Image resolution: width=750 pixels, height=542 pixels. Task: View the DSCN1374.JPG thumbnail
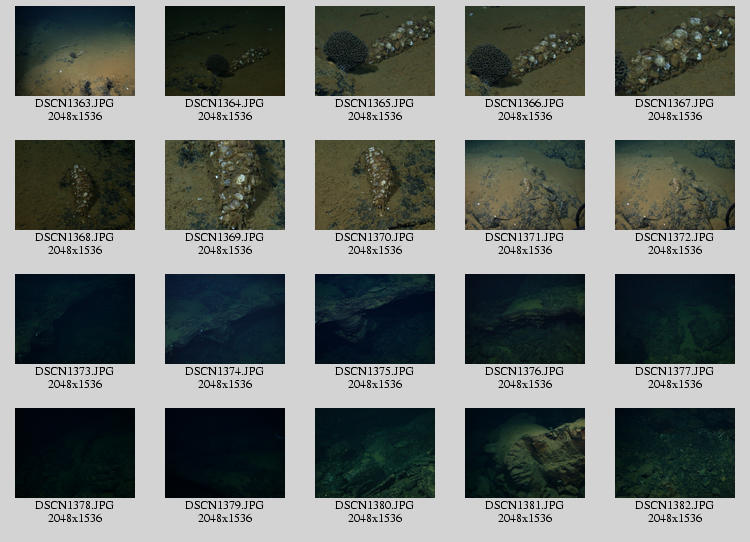(x=225, y=319)
